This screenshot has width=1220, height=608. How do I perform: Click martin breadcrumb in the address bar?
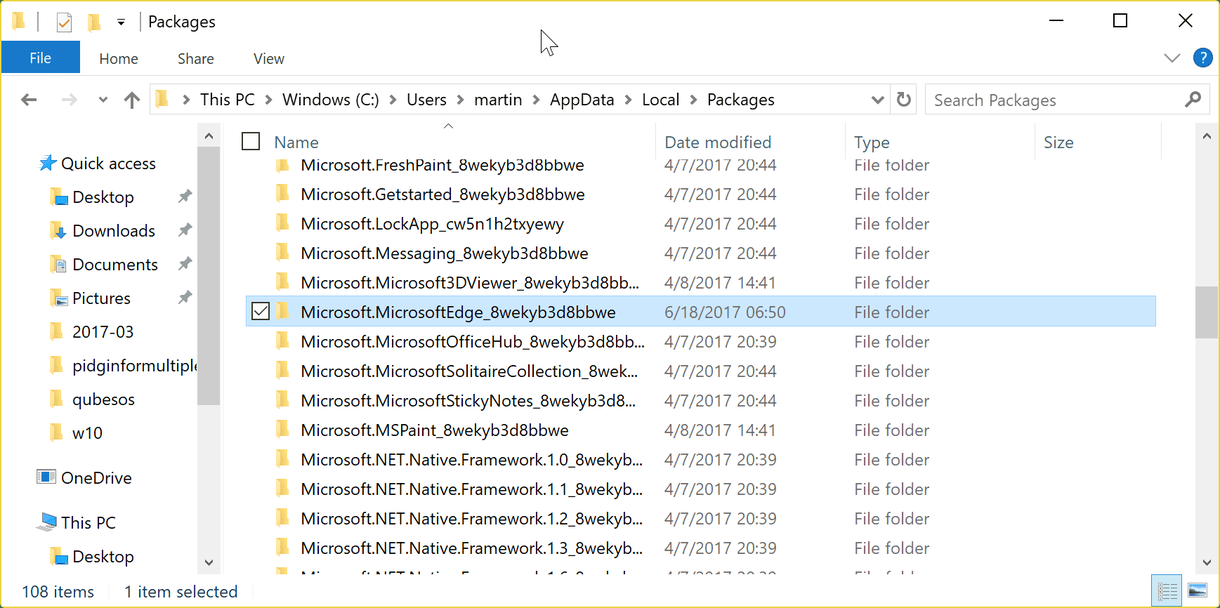coord(498,100)
